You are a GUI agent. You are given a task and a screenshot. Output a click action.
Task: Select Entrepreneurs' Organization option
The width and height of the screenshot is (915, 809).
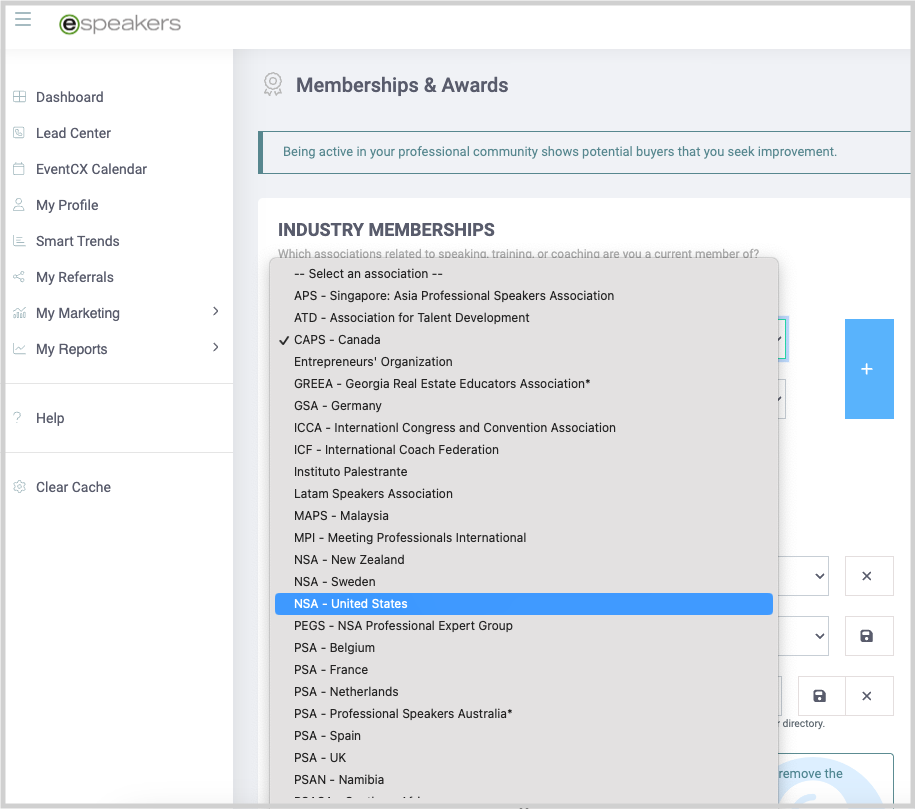coord(523,362)
